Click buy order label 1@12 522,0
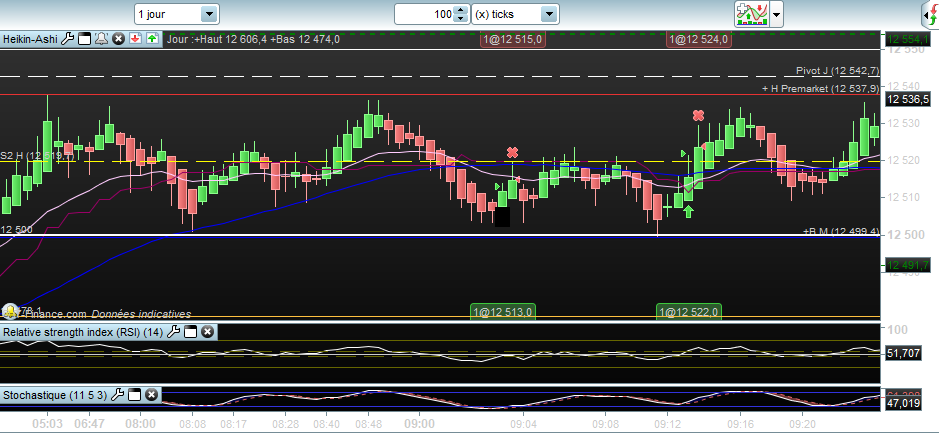This screenshot has height=433, width=939. [x=689, y=311]
